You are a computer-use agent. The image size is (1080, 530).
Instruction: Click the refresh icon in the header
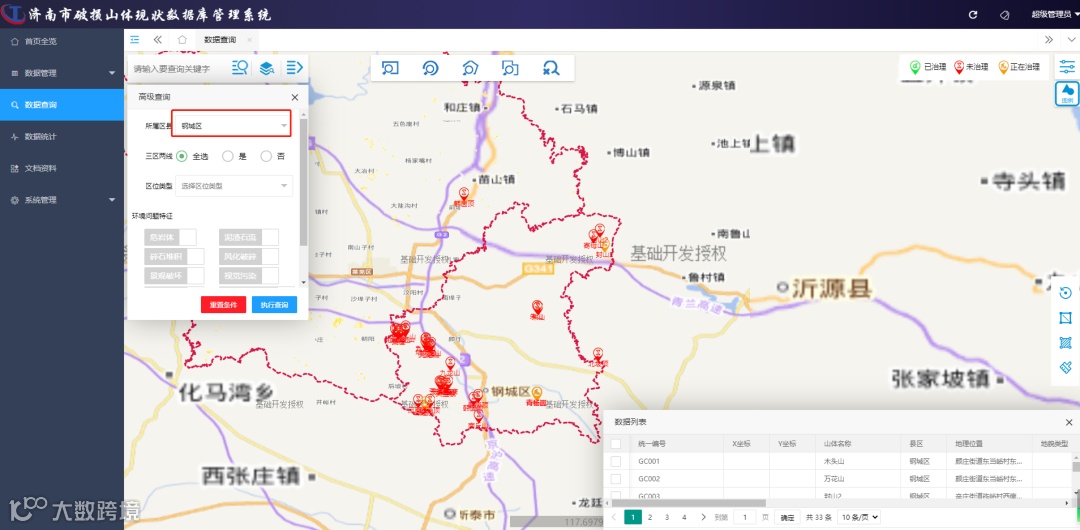tap(973, 14)
